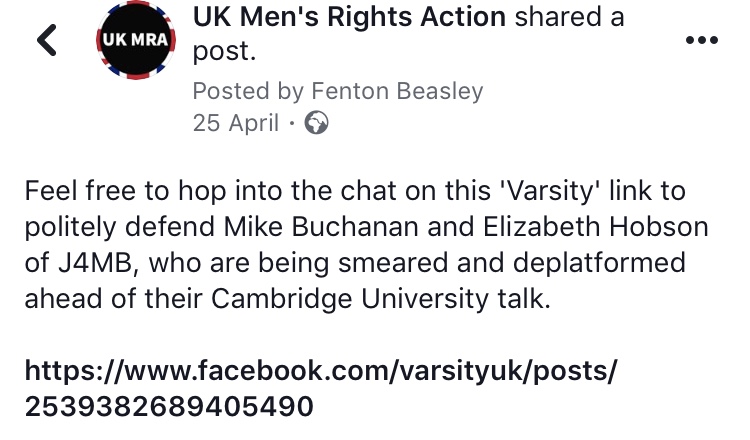
Task: Click the 'Posted by Fenton Beasley' line
Action: [337, 91]
